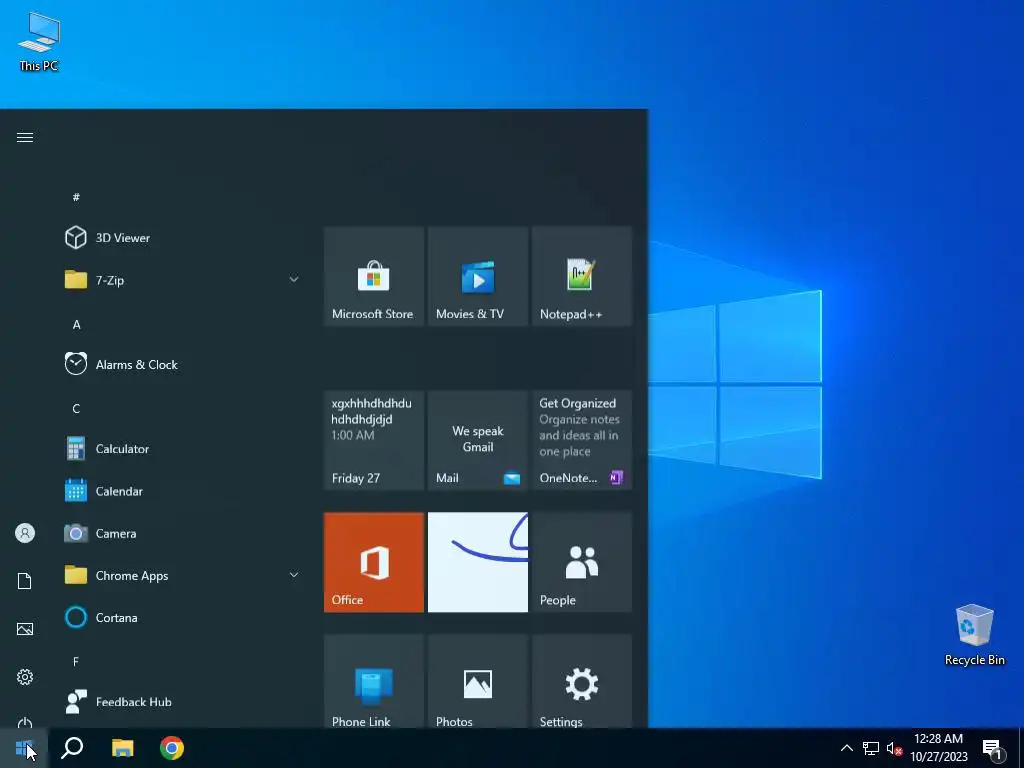
Task: Open the OneNote Get Organized tile
Action: pyautogui.click(x=581, y=440)
